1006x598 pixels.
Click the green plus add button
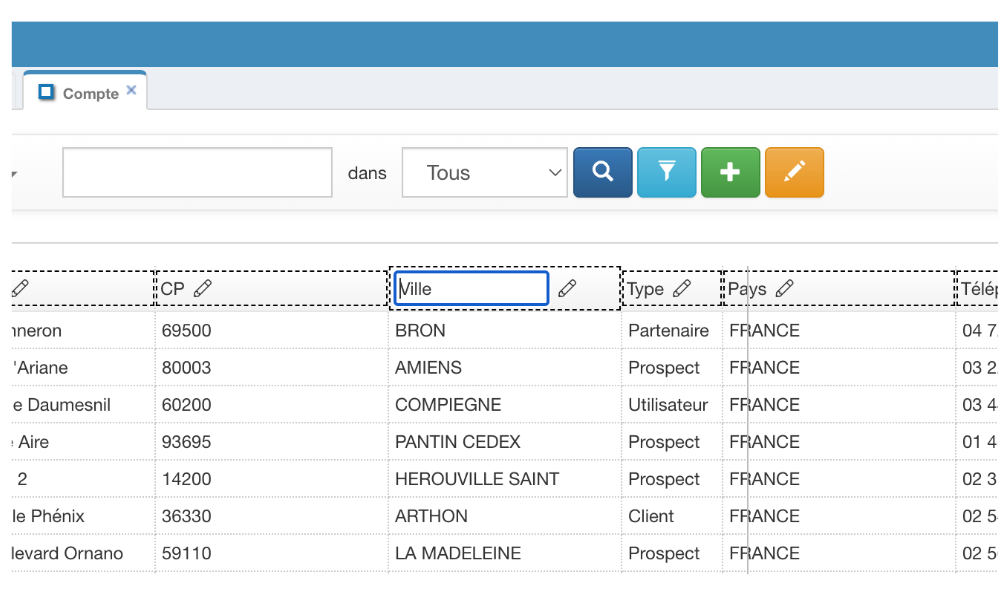pyautogui.click(x=730, y=172)
